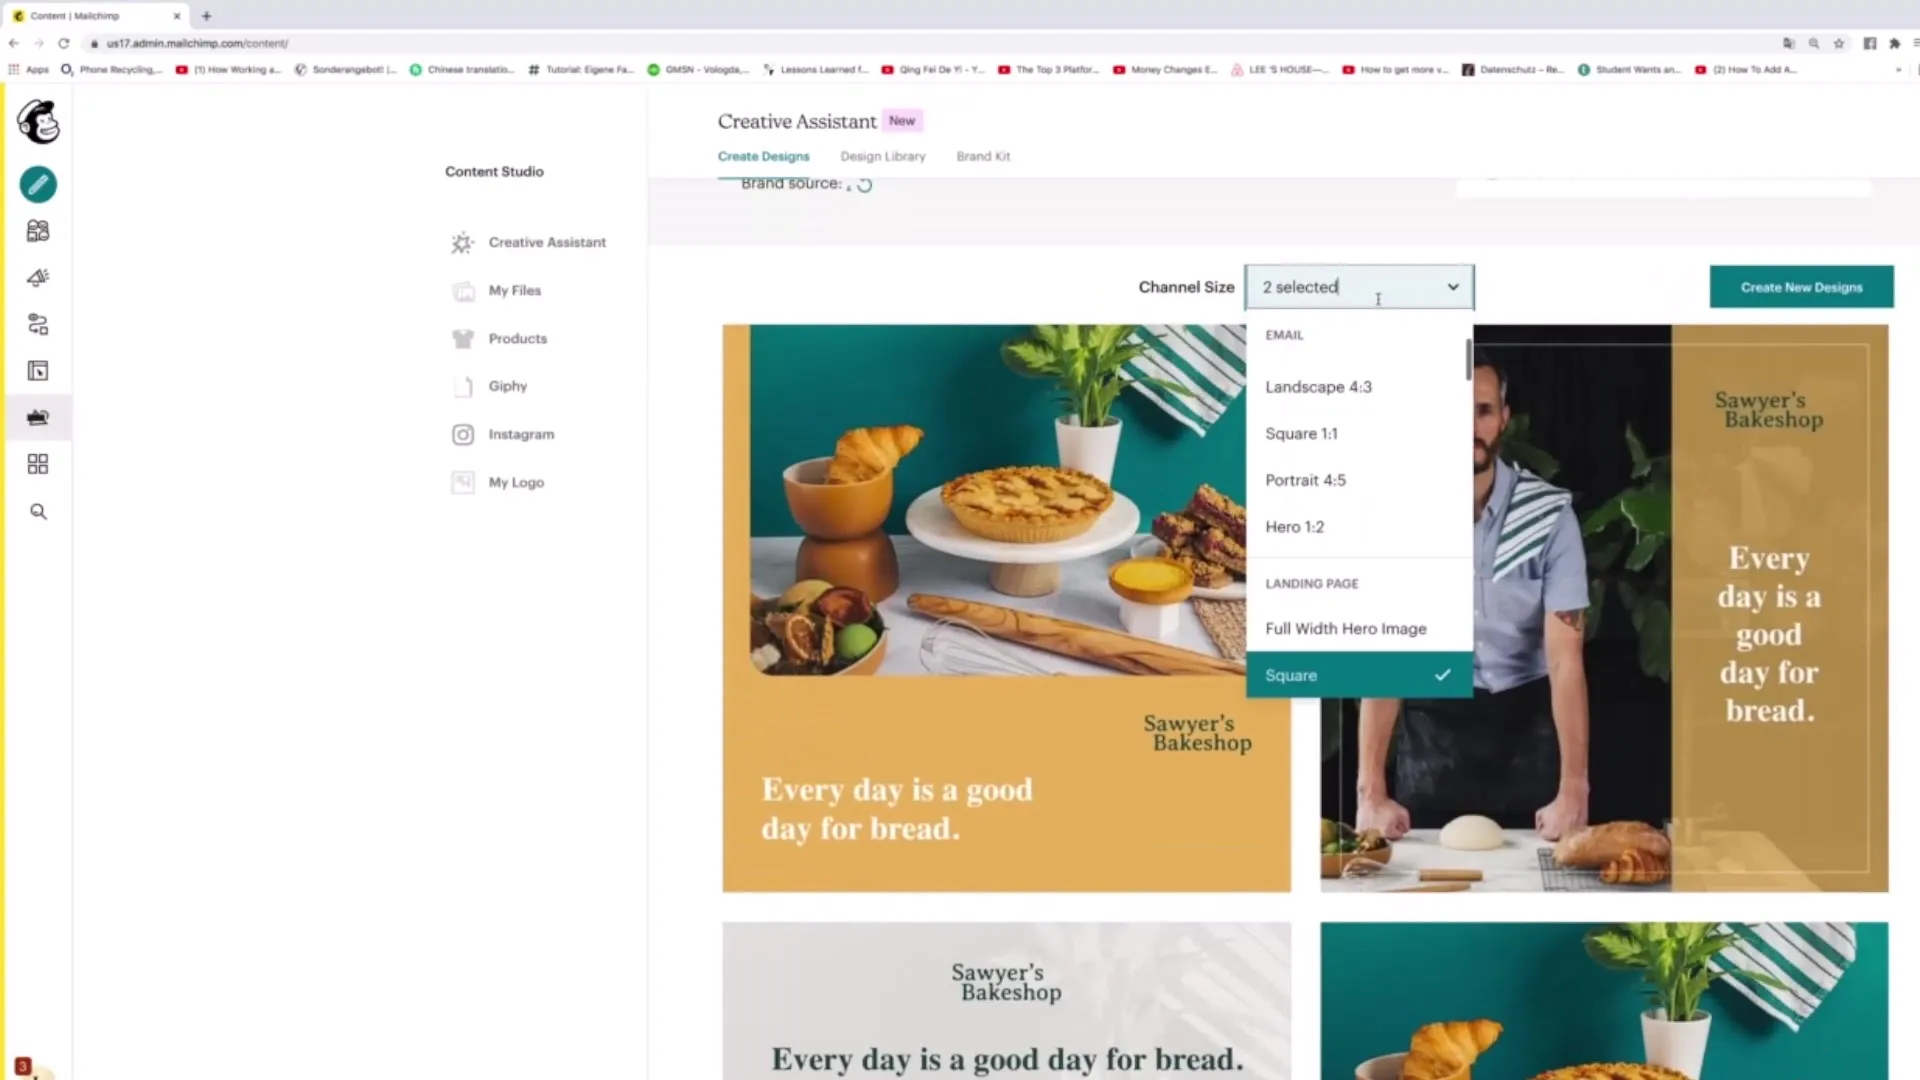The image size is (1920, 1080).
Task: Switch to Design Library tab
Action: pyautogui.click(x=882, y=156)
